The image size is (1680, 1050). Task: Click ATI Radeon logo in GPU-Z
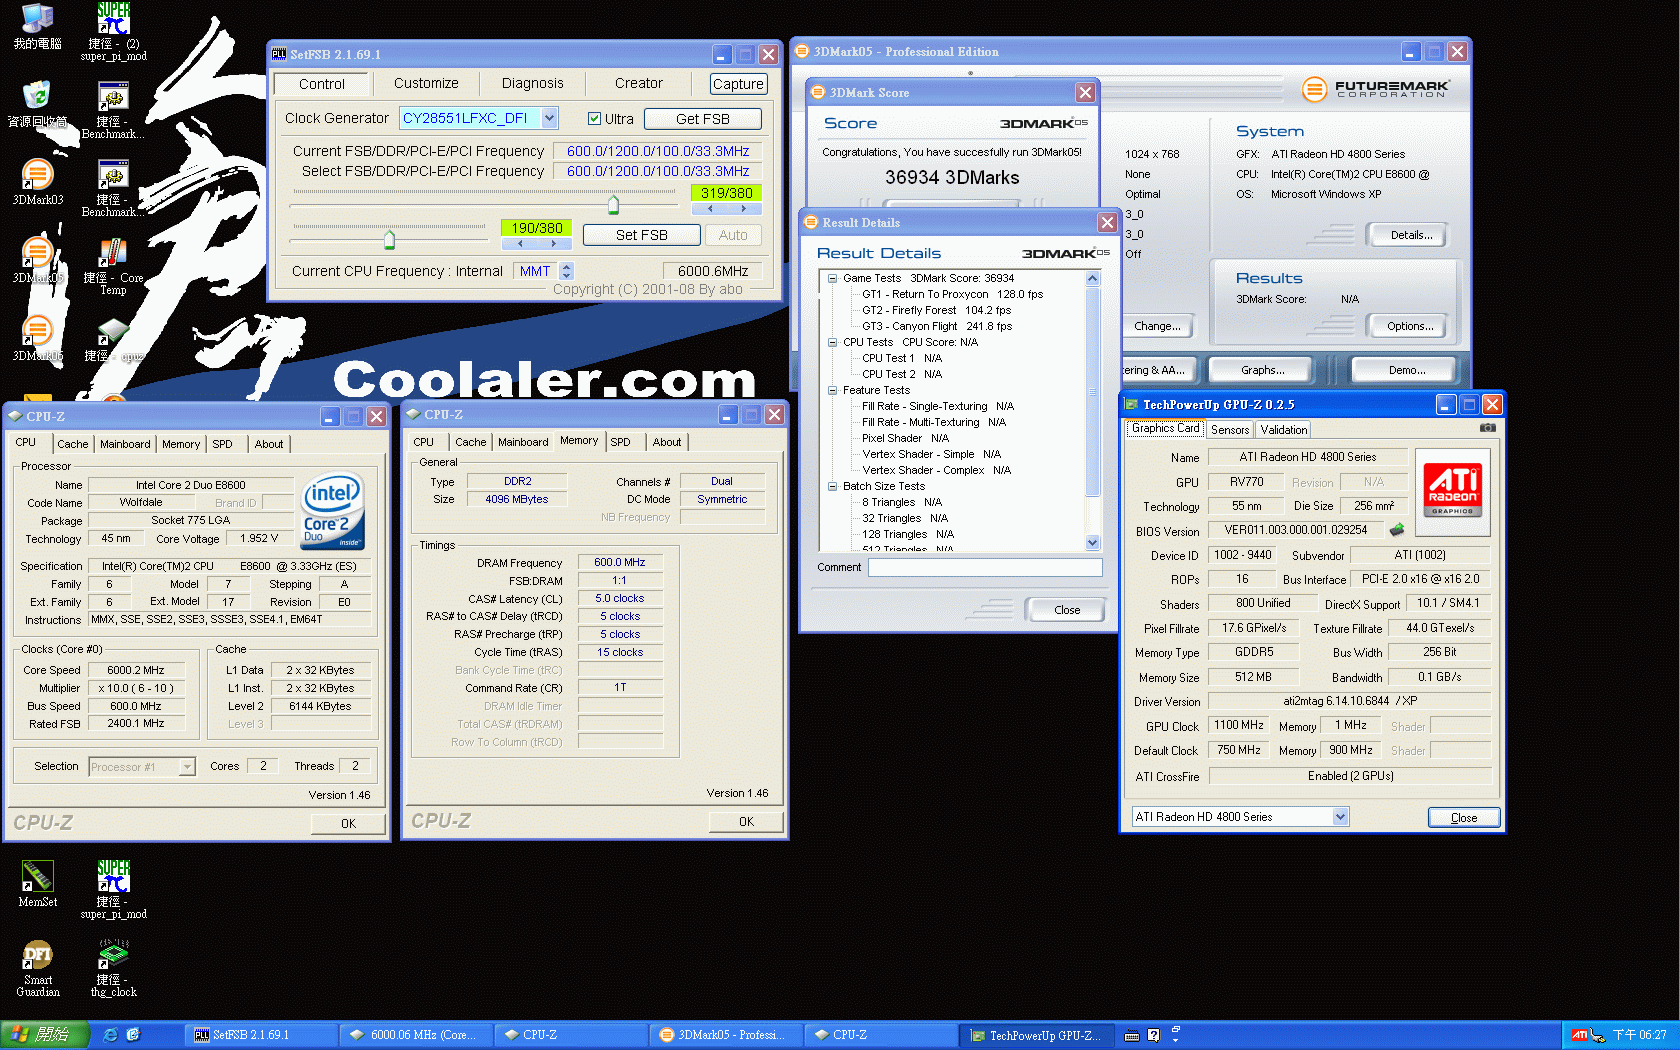[x=1452, y=490]
